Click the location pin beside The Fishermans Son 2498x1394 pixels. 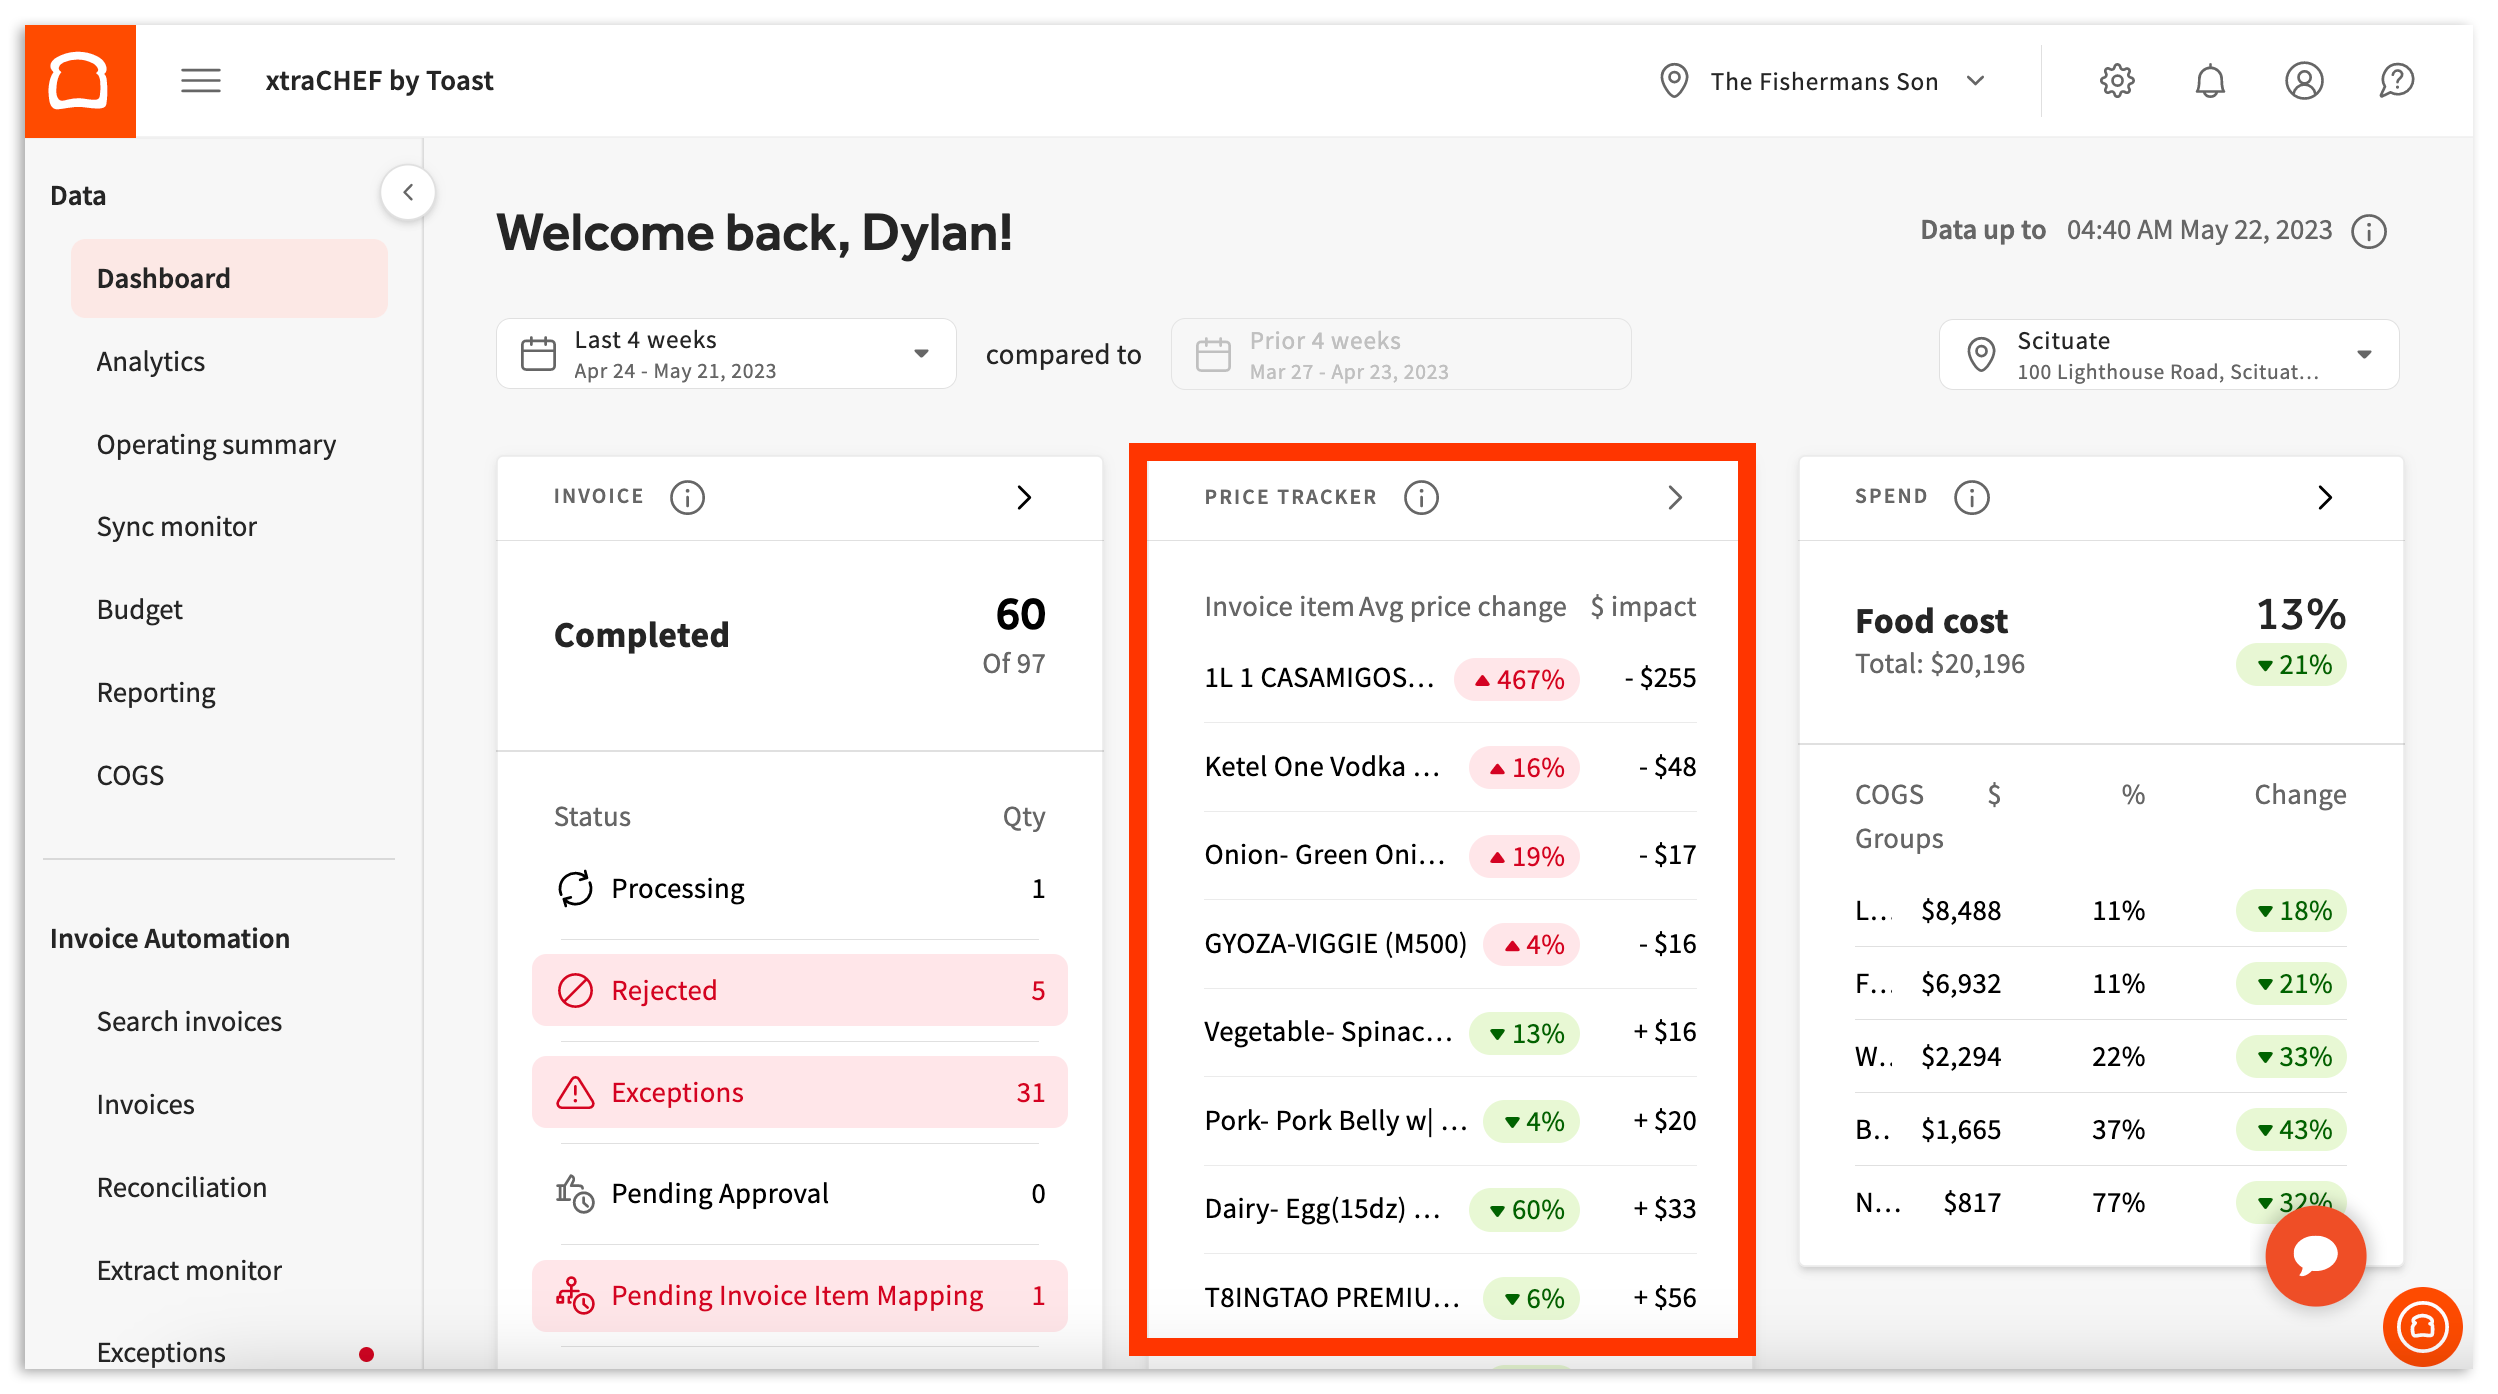coord(1674,81)
